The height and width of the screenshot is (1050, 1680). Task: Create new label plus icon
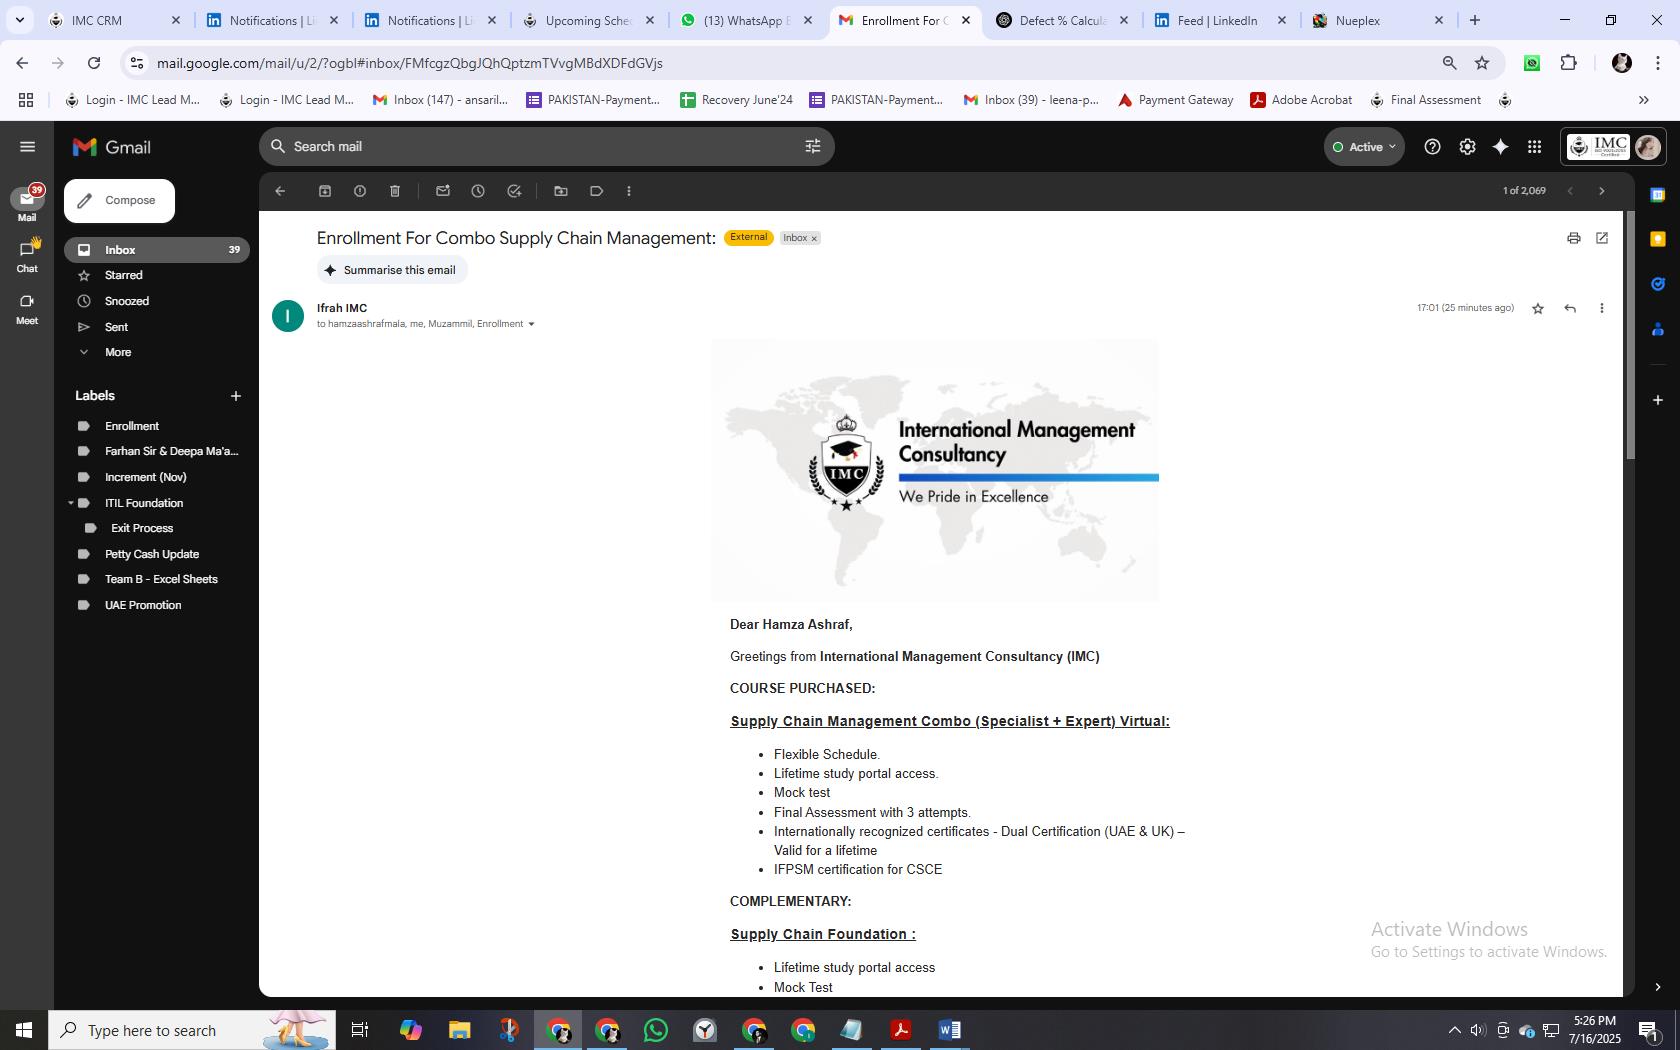pos(236,396)
